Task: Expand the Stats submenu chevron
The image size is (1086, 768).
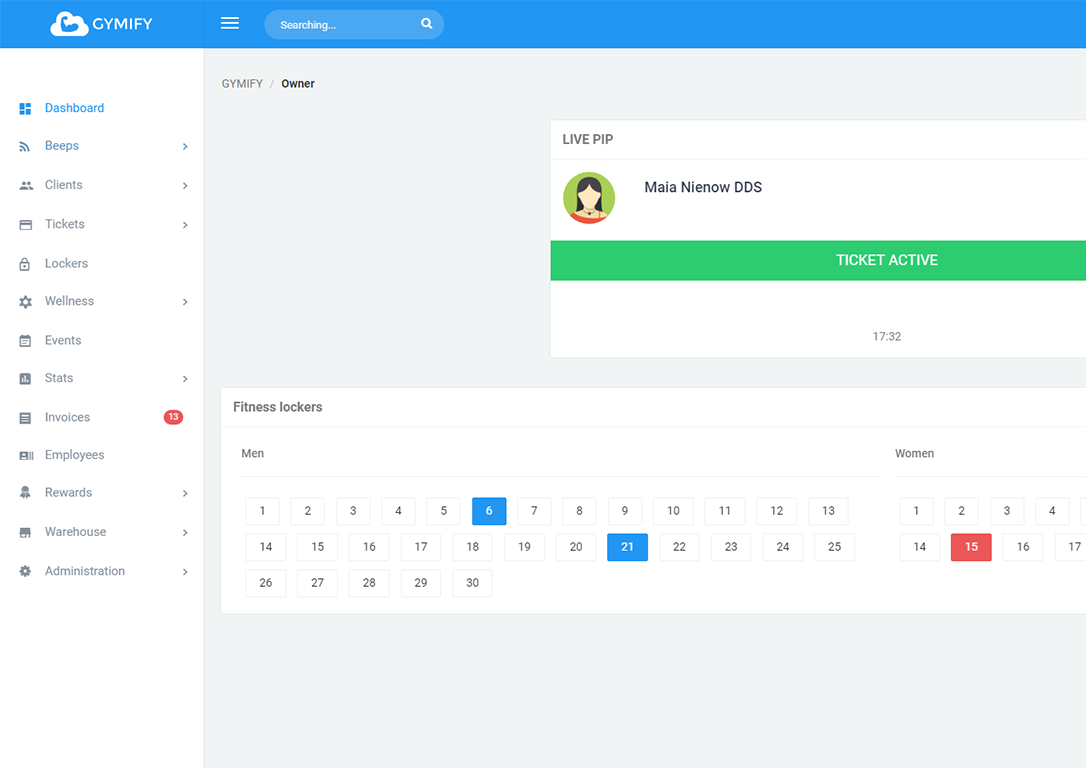Action: coord(185,379)
